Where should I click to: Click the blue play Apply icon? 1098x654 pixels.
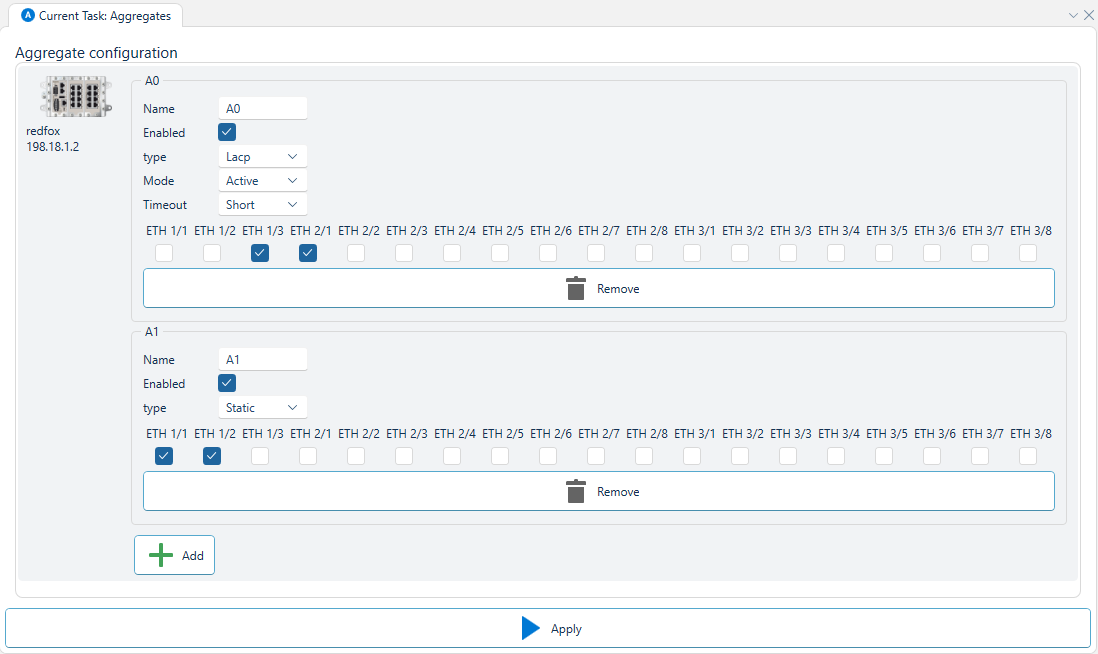click(530, 629)
